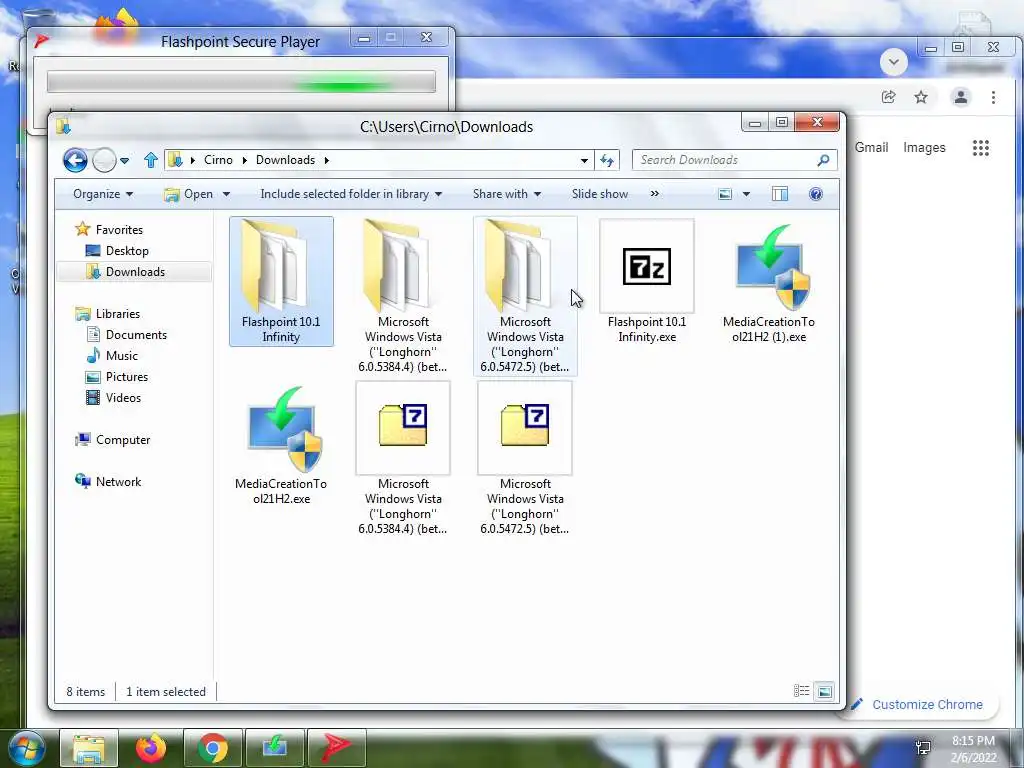Switch to large thumbnails view in status bar
This screenshot has height=768, width=1024.
(825, 691)
